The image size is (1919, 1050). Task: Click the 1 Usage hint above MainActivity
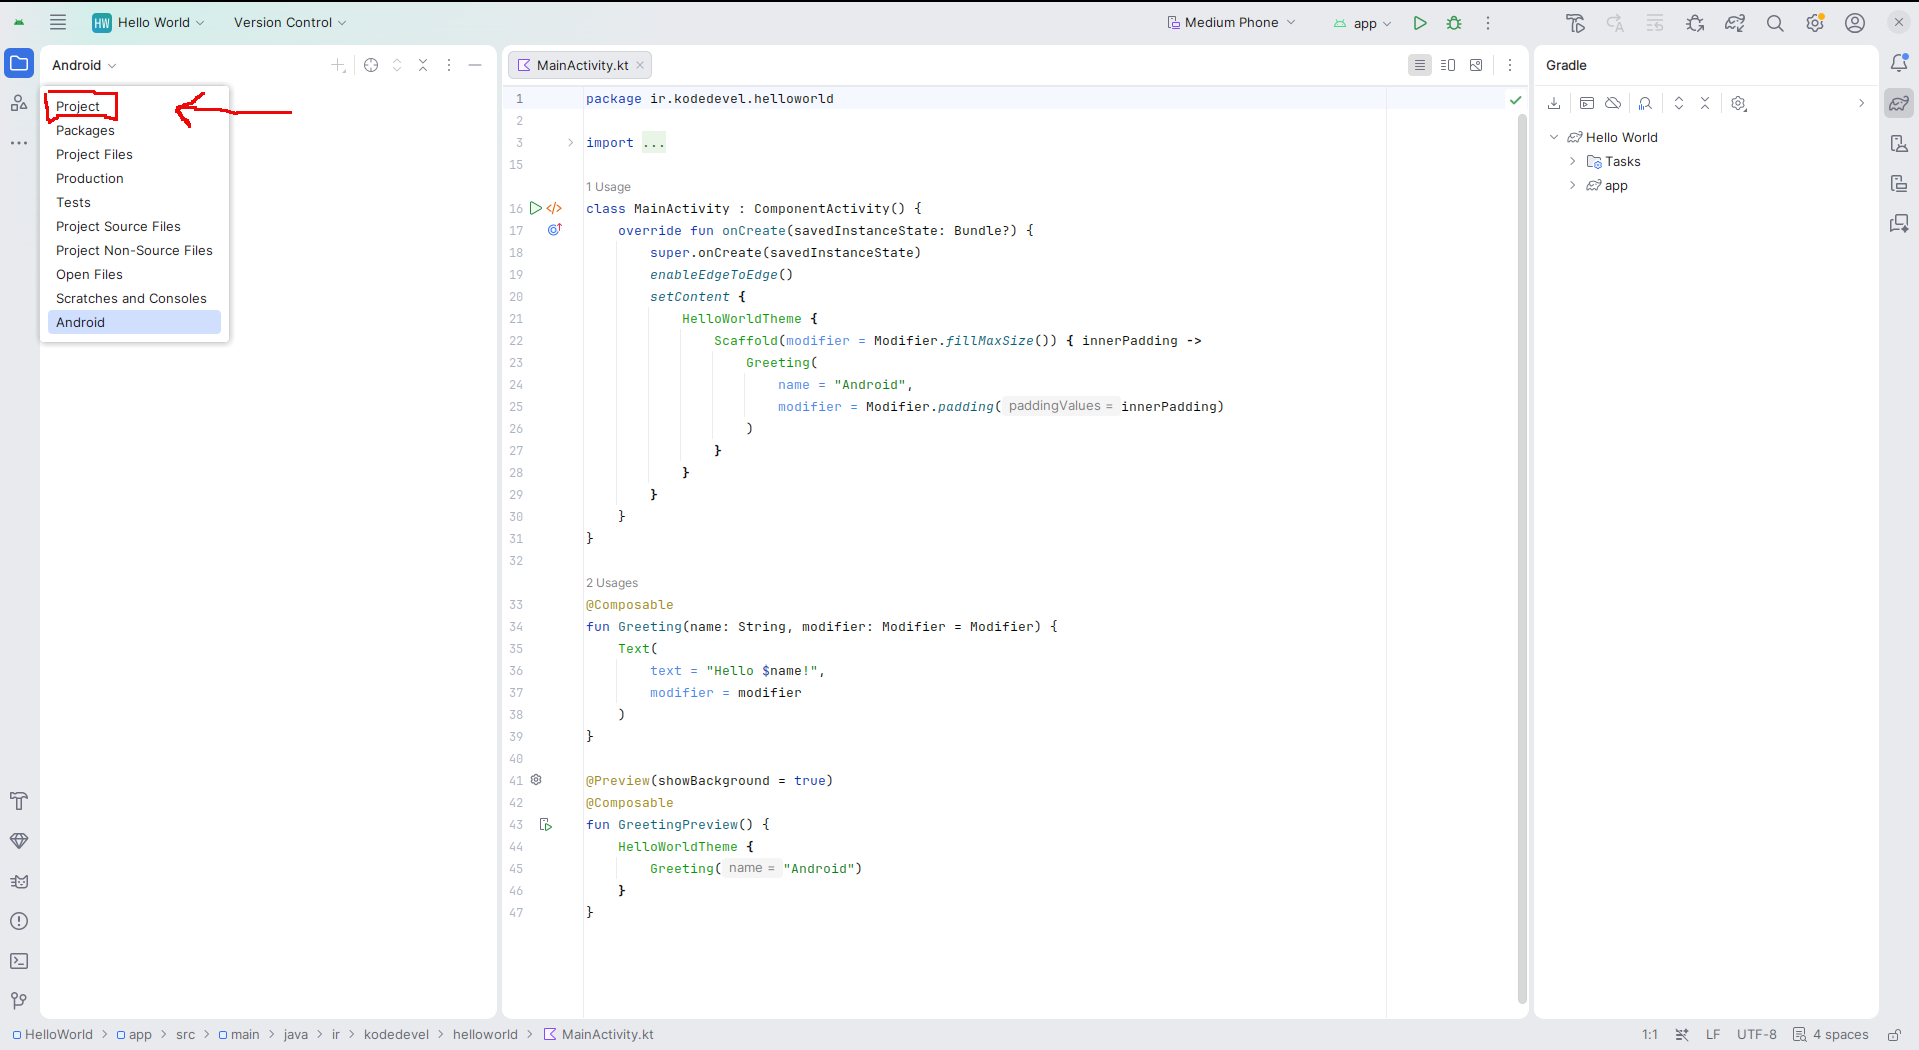click(608, 187)
